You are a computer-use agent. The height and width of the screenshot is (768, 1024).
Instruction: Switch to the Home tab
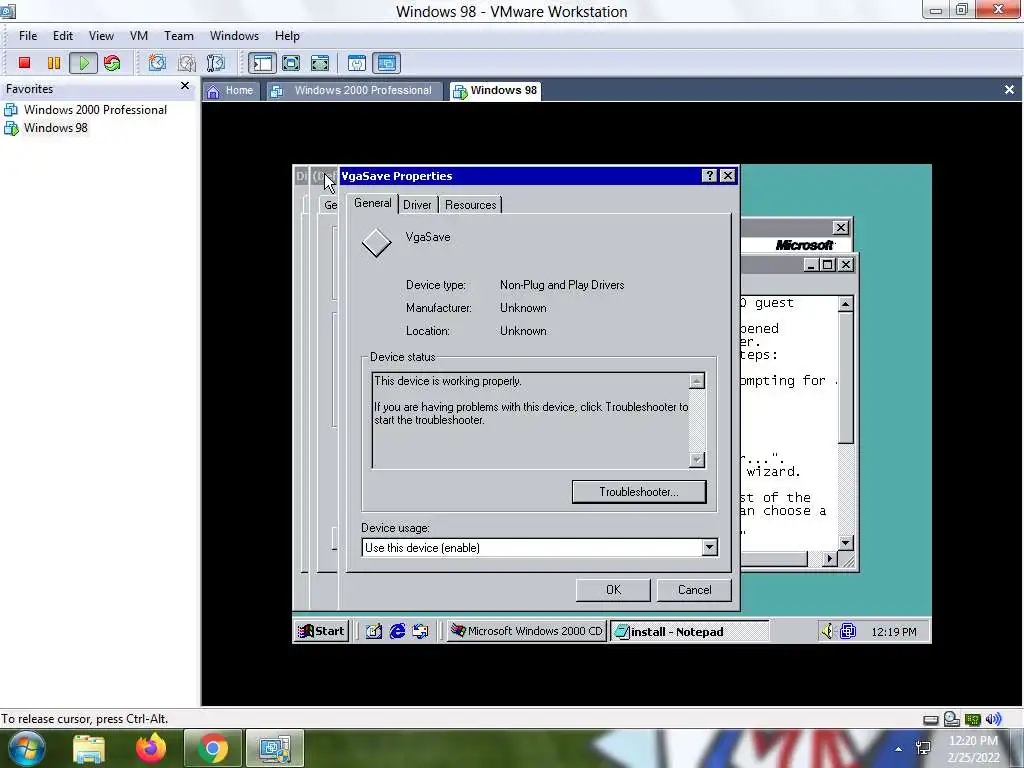pos(231,91)
